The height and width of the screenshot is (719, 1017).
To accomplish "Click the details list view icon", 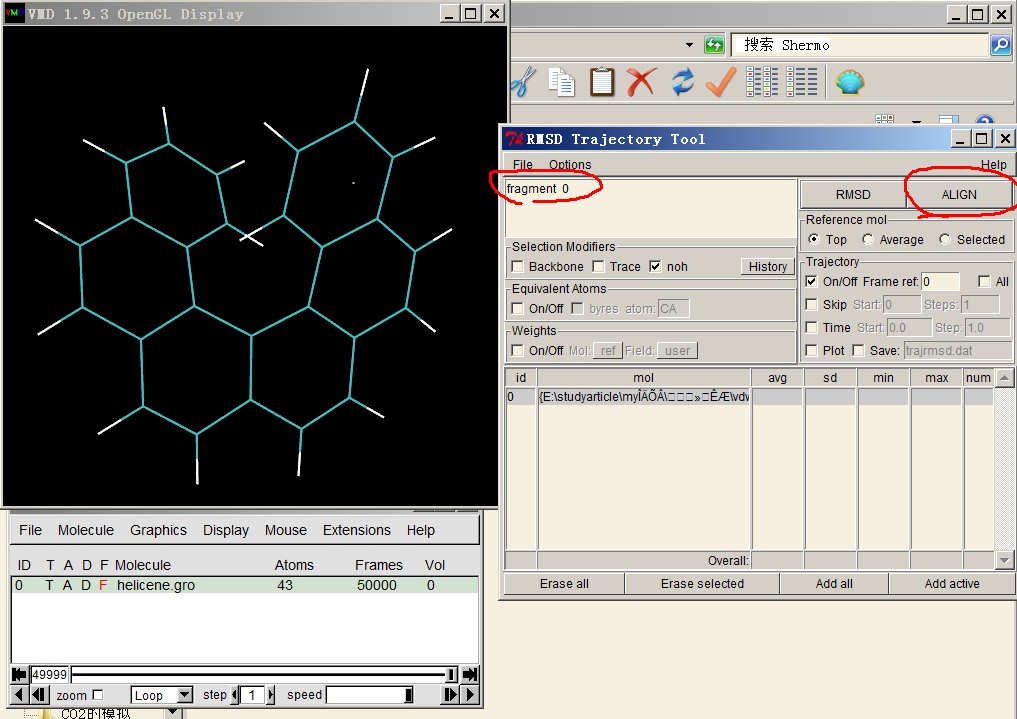I will click(802, 82).
